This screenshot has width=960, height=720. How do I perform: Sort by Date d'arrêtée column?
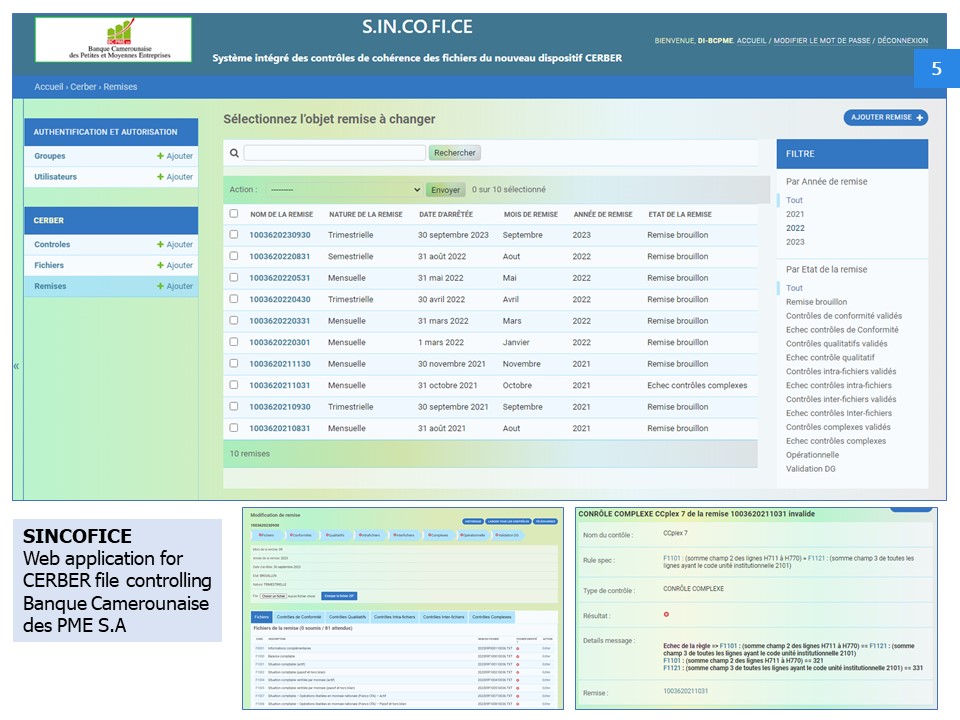tap(446, 214)
